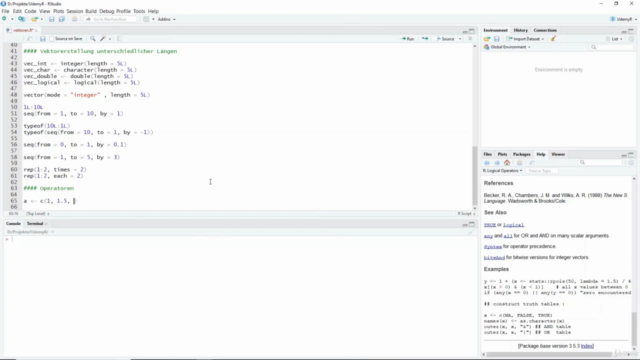Click the Create a Project icon
Screen dimensions: 640x360
[x=21, y=19]
